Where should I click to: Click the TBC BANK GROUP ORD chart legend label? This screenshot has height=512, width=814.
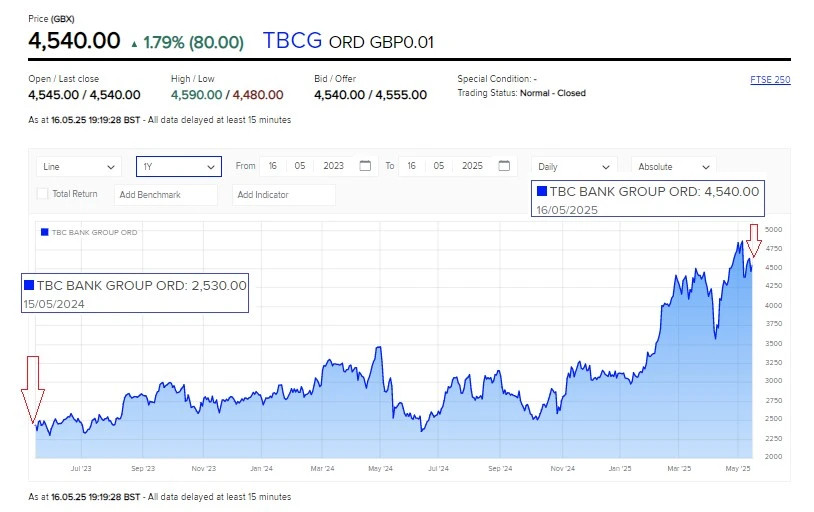pyautogui.click(x=94, y=232)
